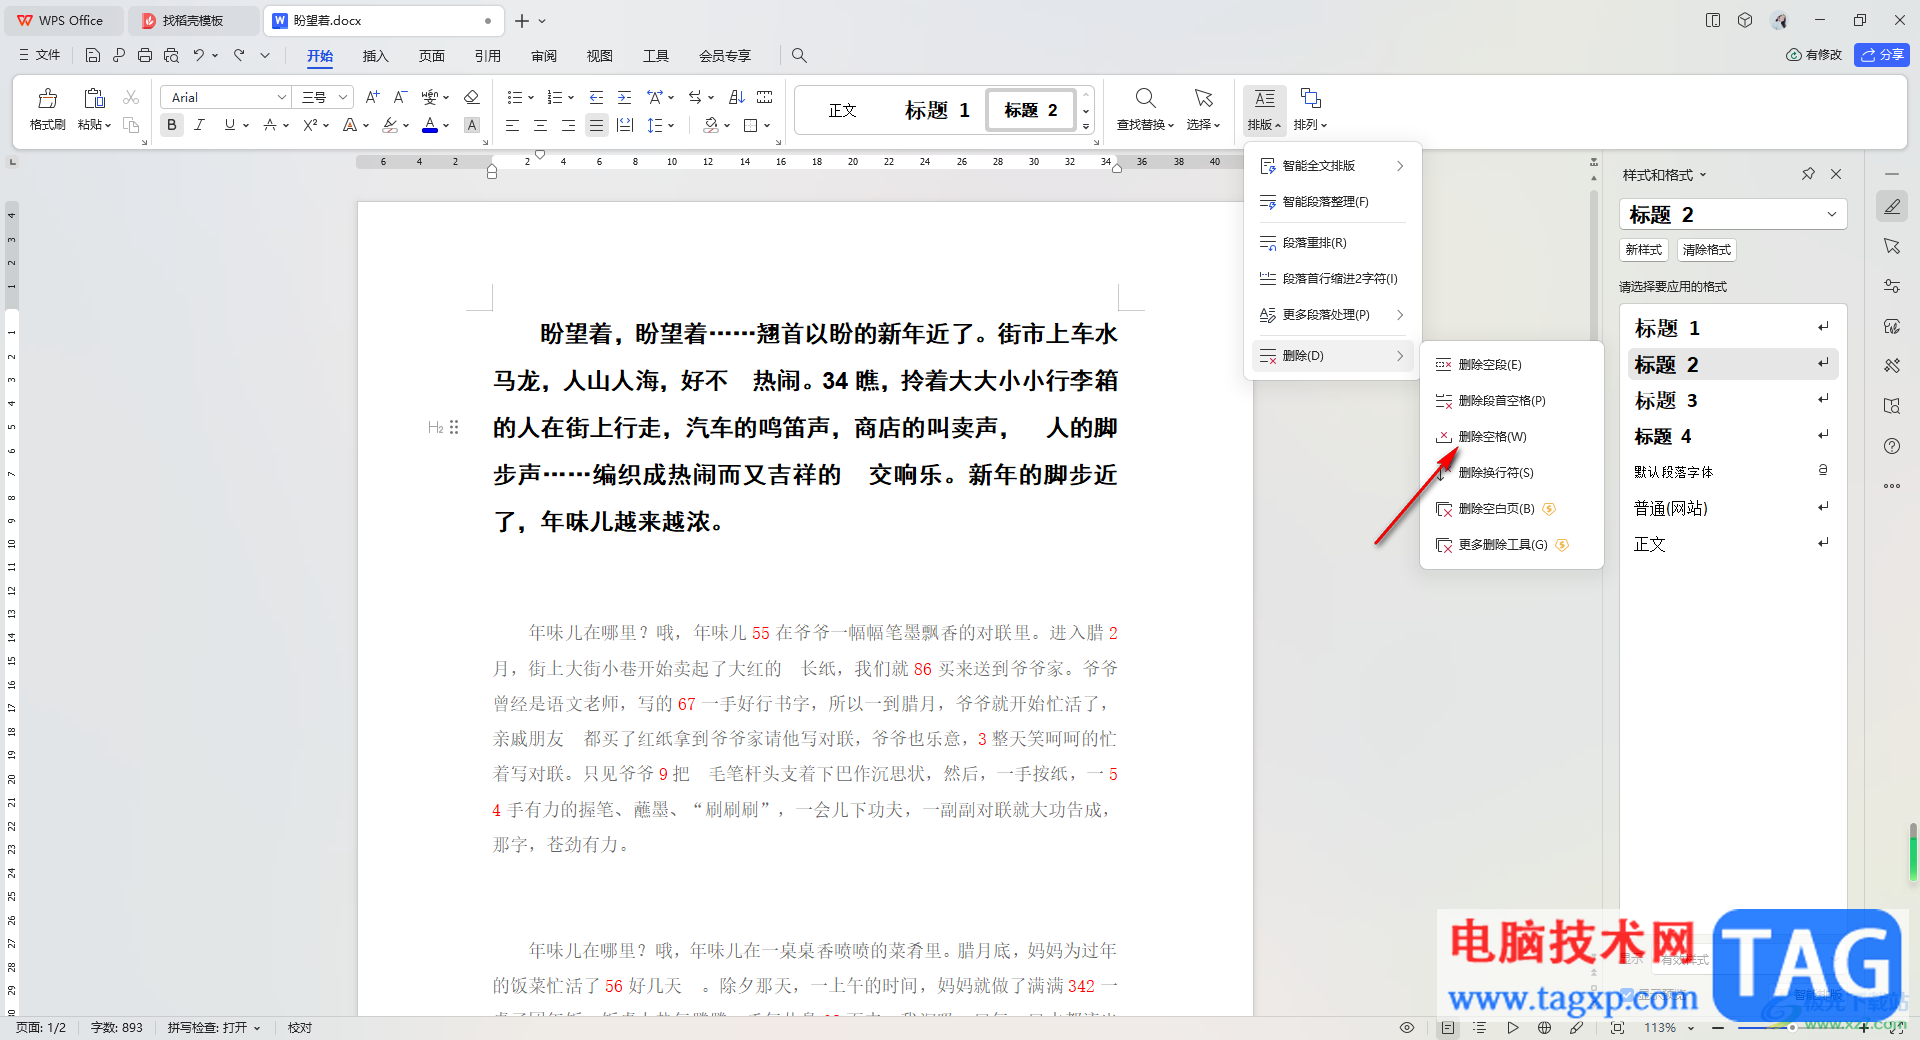The height and width of the screenshot is (1040, 1920).
Task: Click the text highlight color icon
Action: click(391, 125)
